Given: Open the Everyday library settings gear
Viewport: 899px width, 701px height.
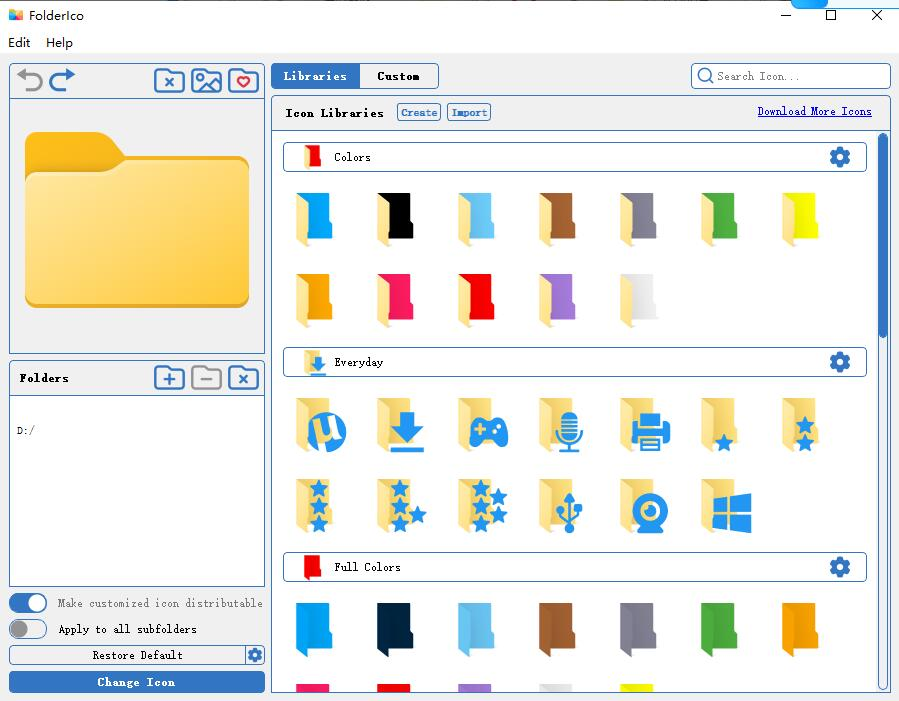Looking at the screenshot, I should (x=840, y=362).
